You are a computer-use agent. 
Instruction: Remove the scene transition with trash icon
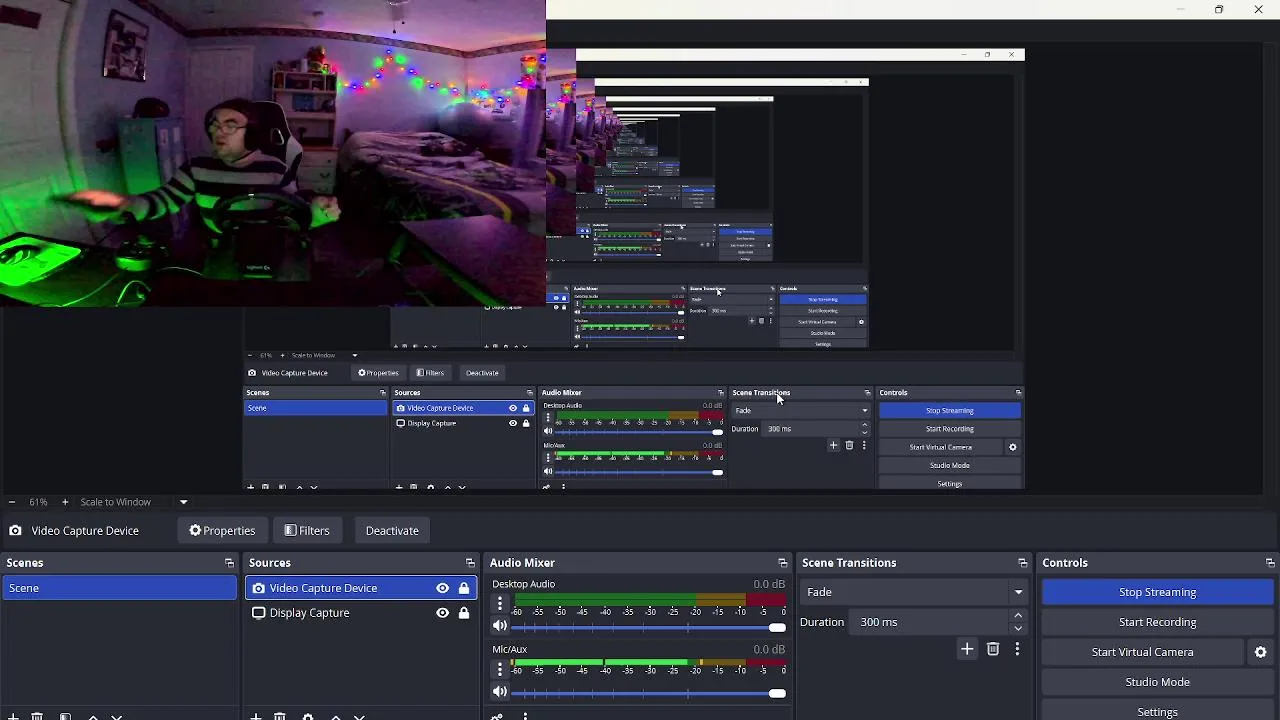tap(993, 650)
